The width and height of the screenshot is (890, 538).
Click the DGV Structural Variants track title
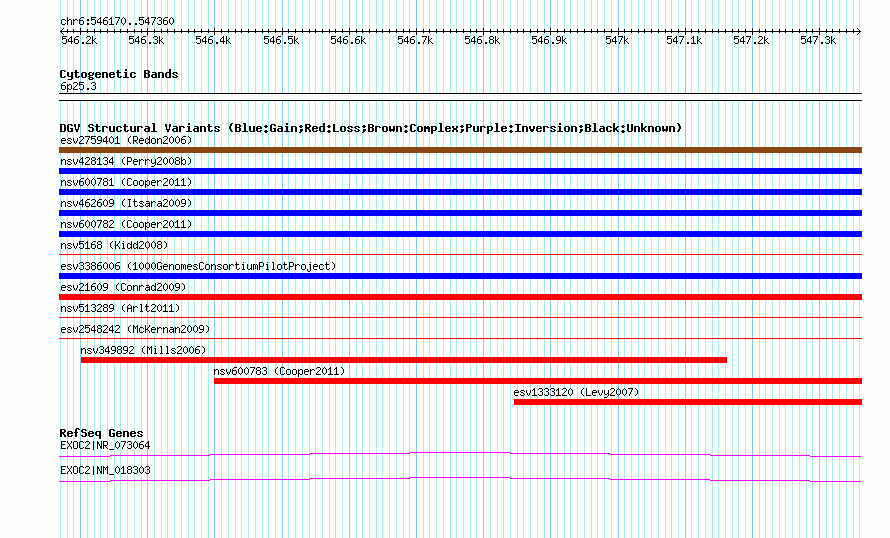pos(371,128)
